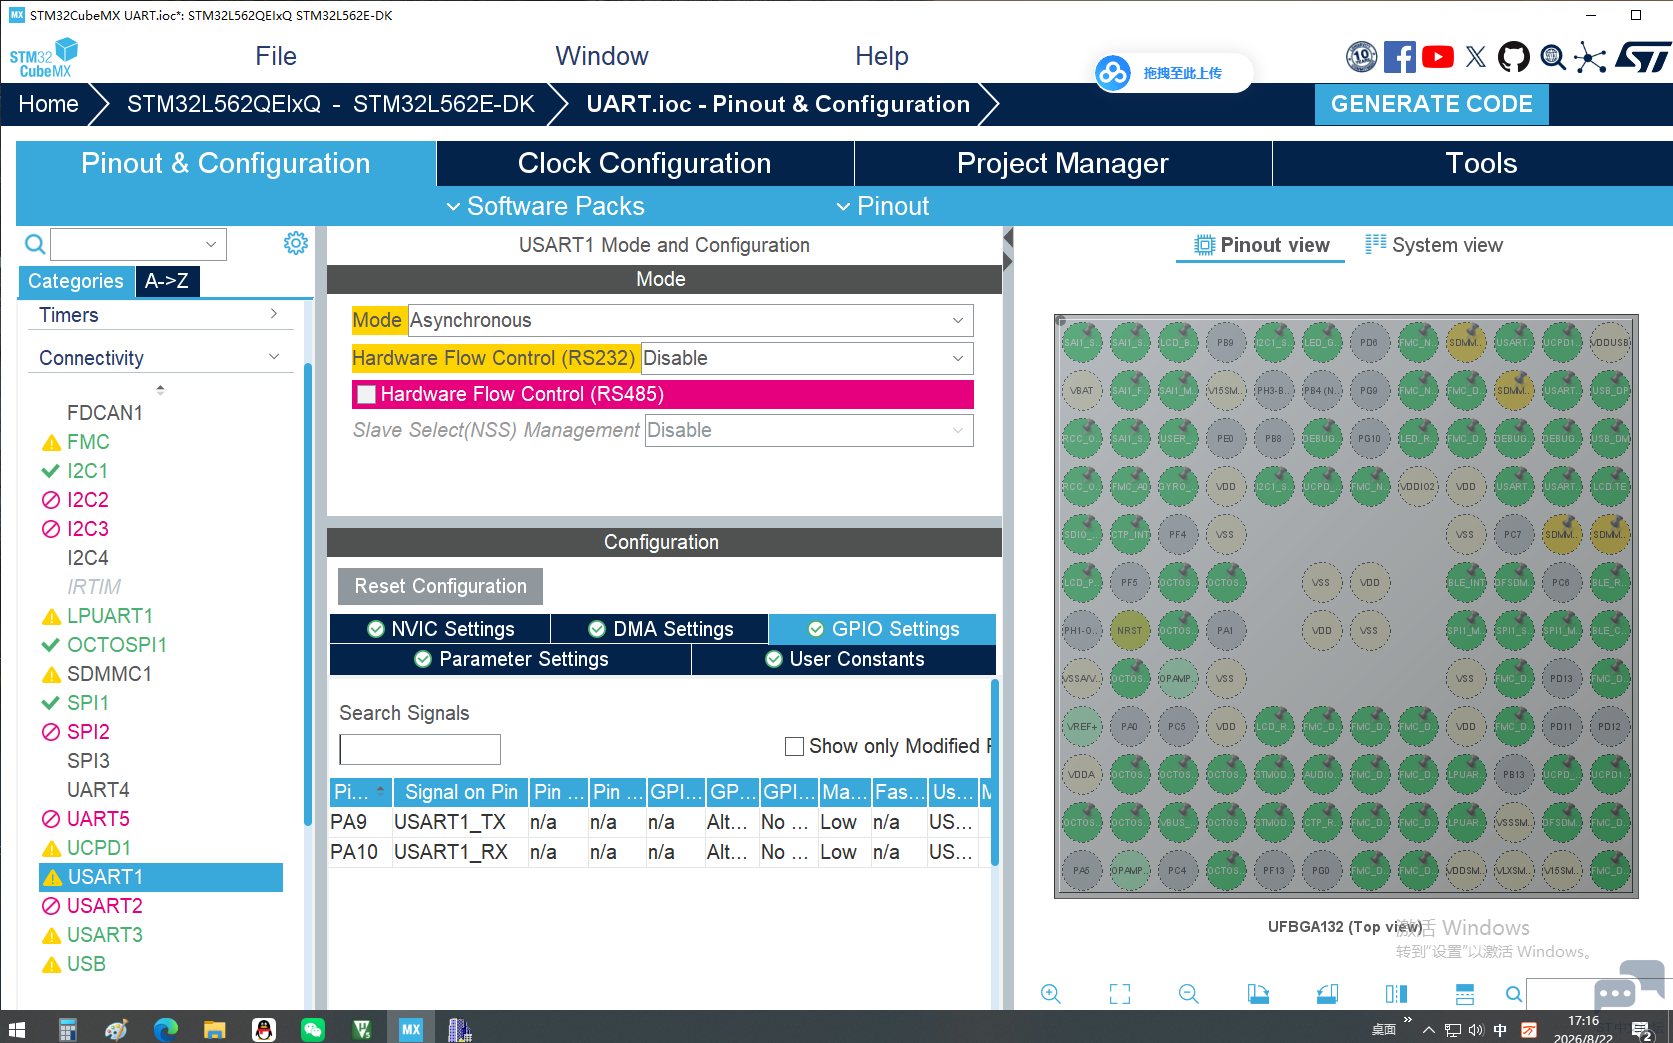Viewport: 1673px width, 1043px height.
Task: Open Hardware Flow Control (RS232) dropdown
Action: [x=806, y=358]
